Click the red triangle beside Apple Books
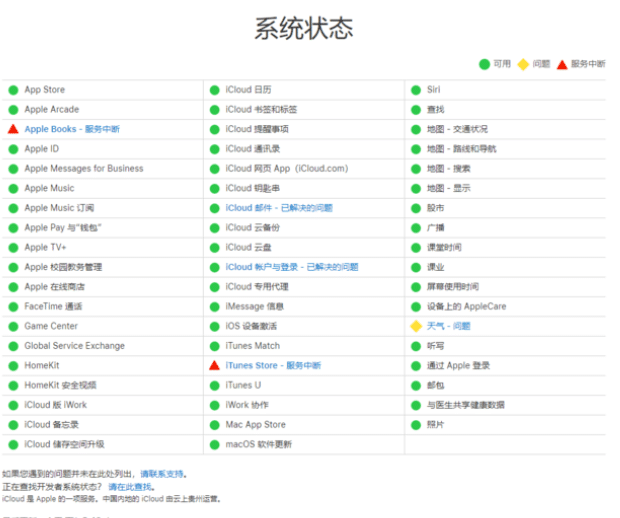 13,129
